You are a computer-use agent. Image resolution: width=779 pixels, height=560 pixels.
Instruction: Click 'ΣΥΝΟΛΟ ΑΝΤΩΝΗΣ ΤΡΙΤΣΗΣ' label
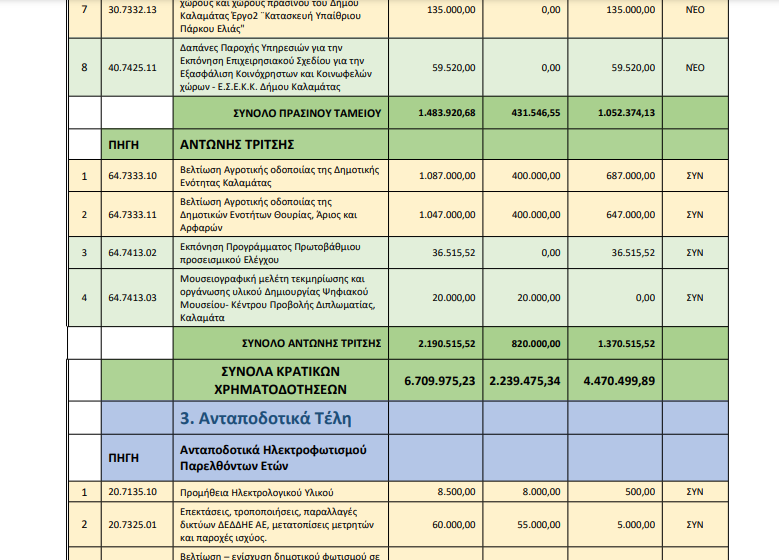312,343
